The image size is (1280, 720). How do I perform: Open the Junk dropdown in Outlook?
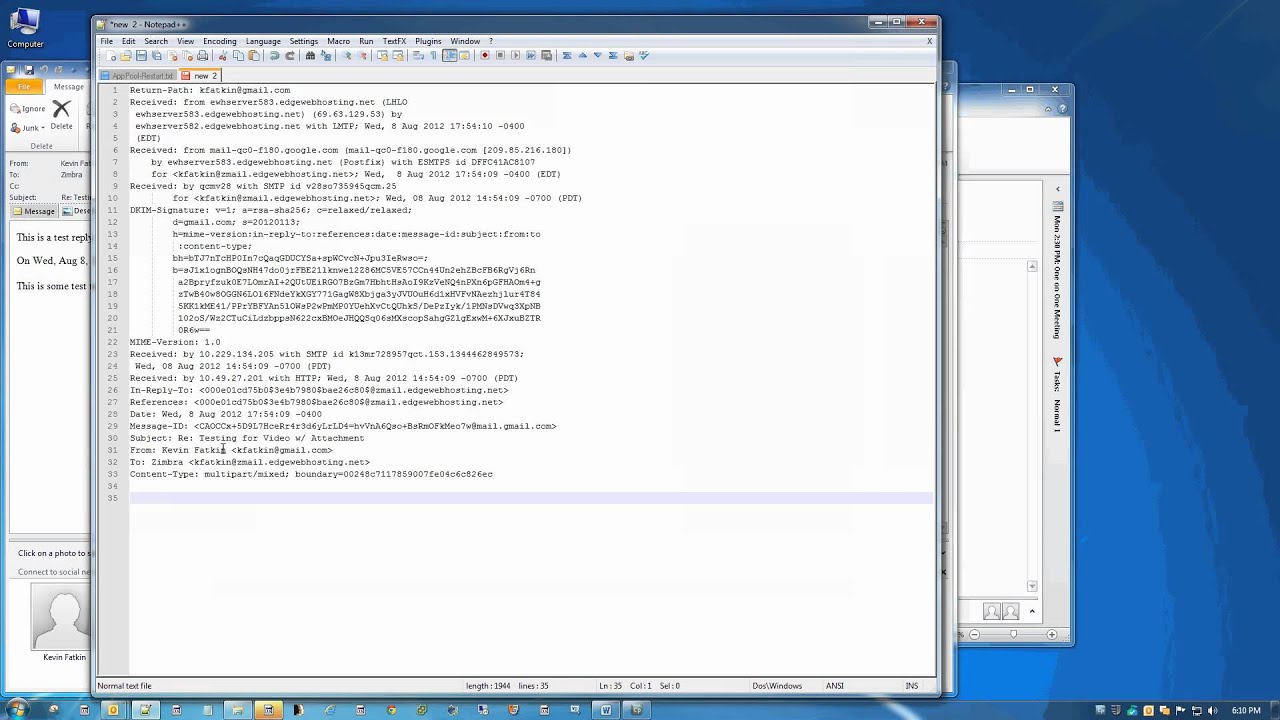(x=30, y=128)
